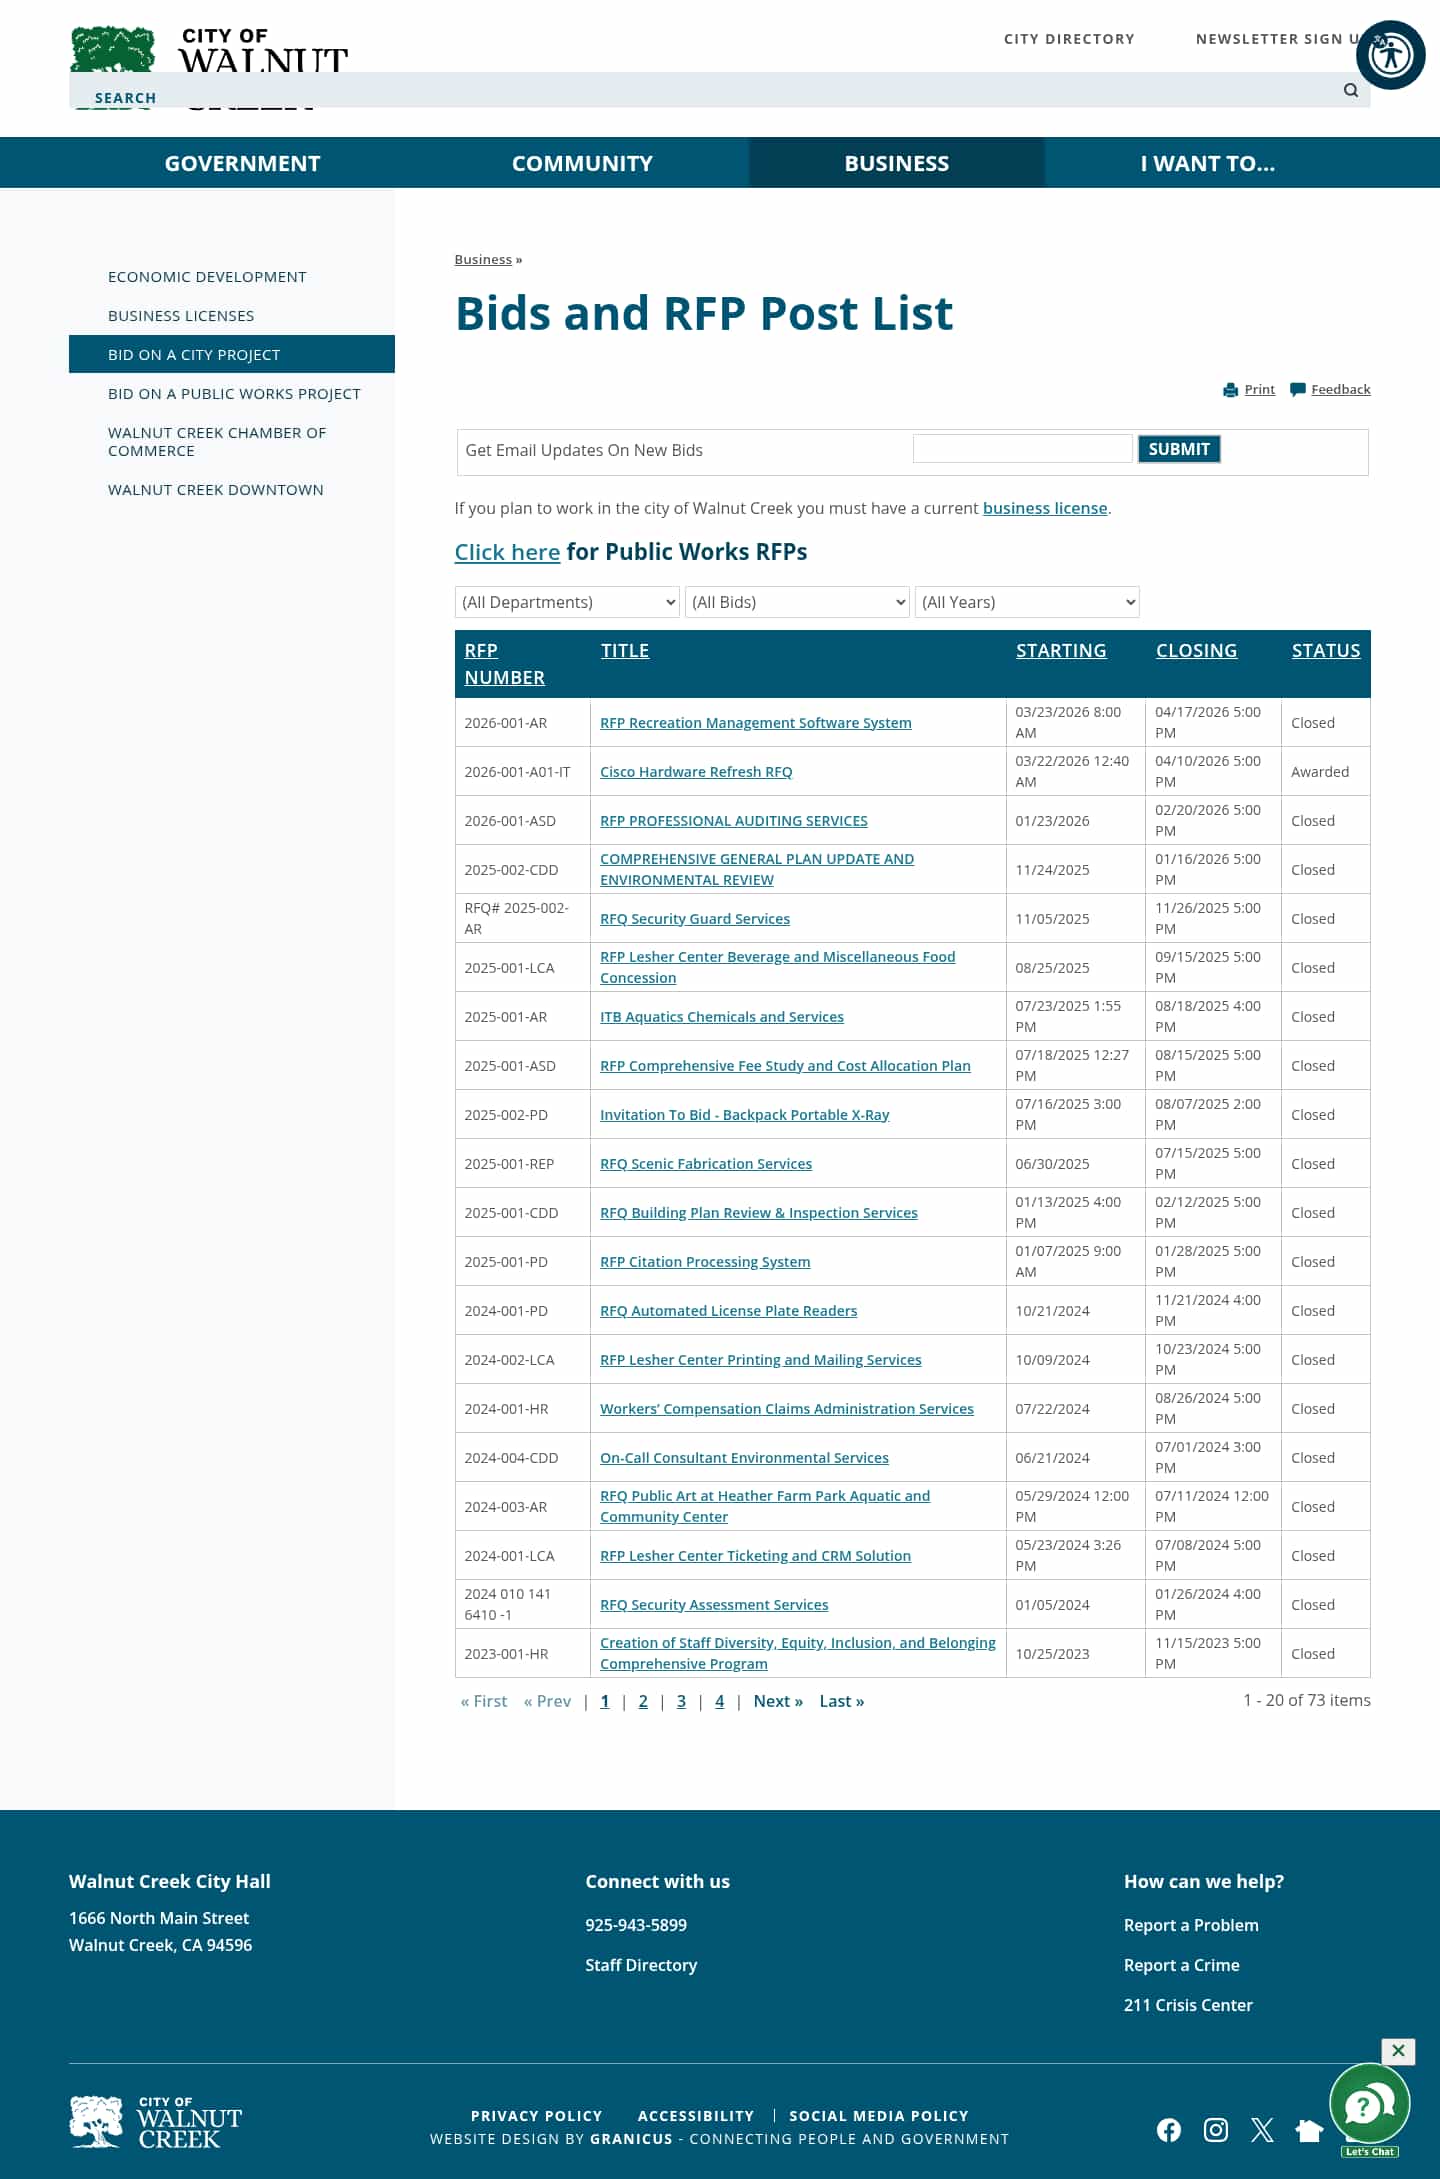Image resolution: width=1440 pixels, height=2179 pixels.
Task: Select Bid on a Public Works Project
Action: tap(234, 394)
